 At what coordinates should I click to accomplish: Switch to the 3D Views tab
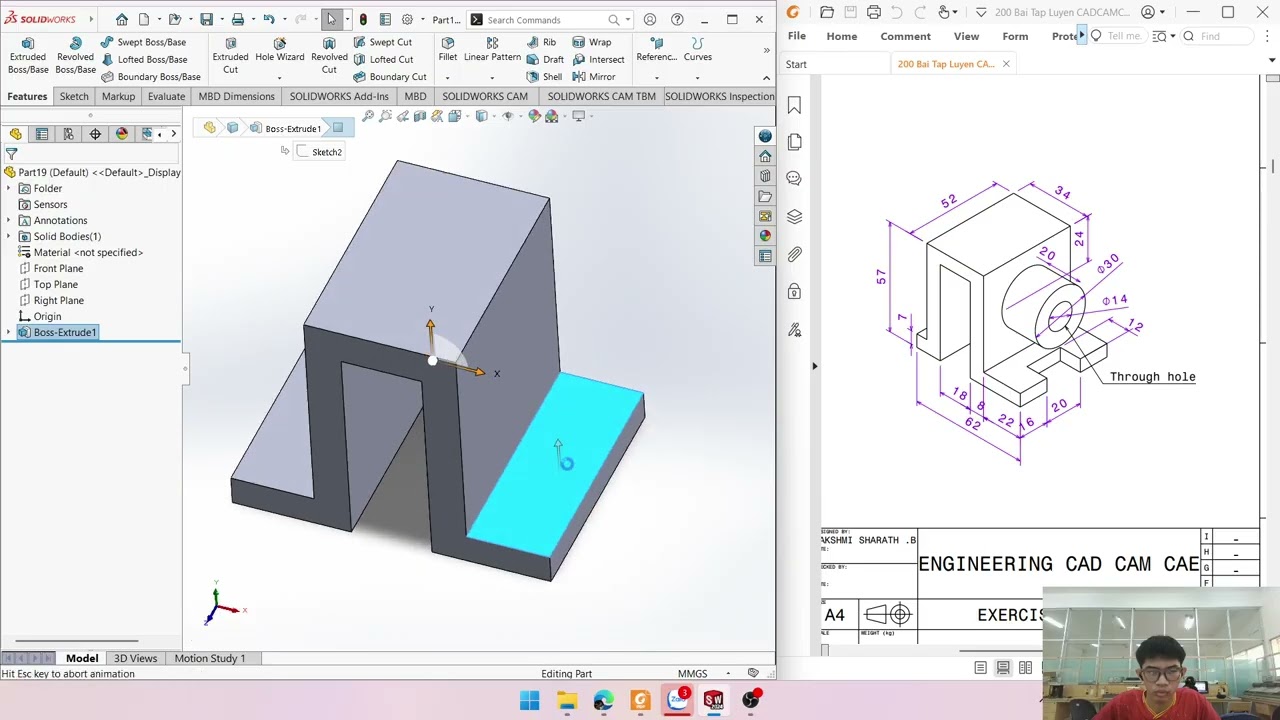[135, 658]
